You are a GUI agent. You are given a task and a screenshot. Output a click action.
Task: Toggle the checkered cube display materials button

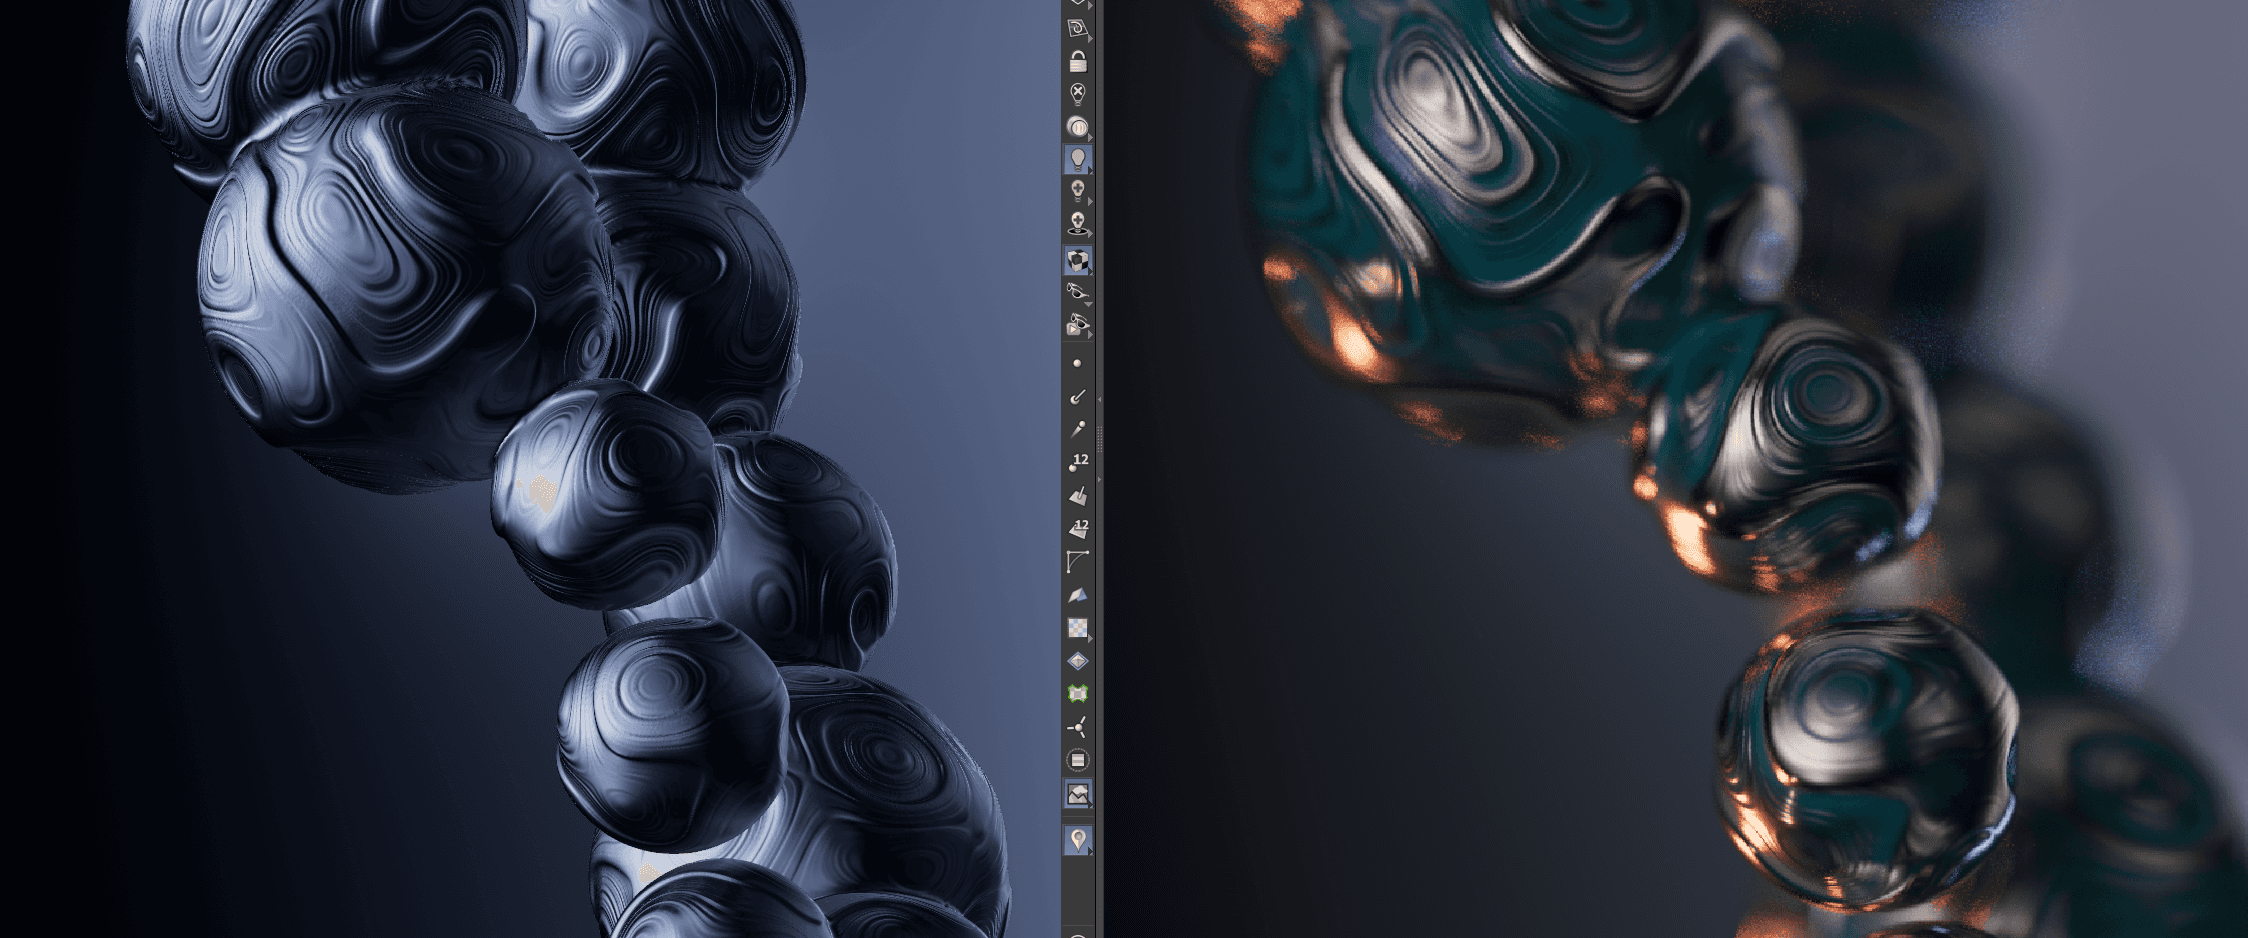click(x=1077, y=261)
